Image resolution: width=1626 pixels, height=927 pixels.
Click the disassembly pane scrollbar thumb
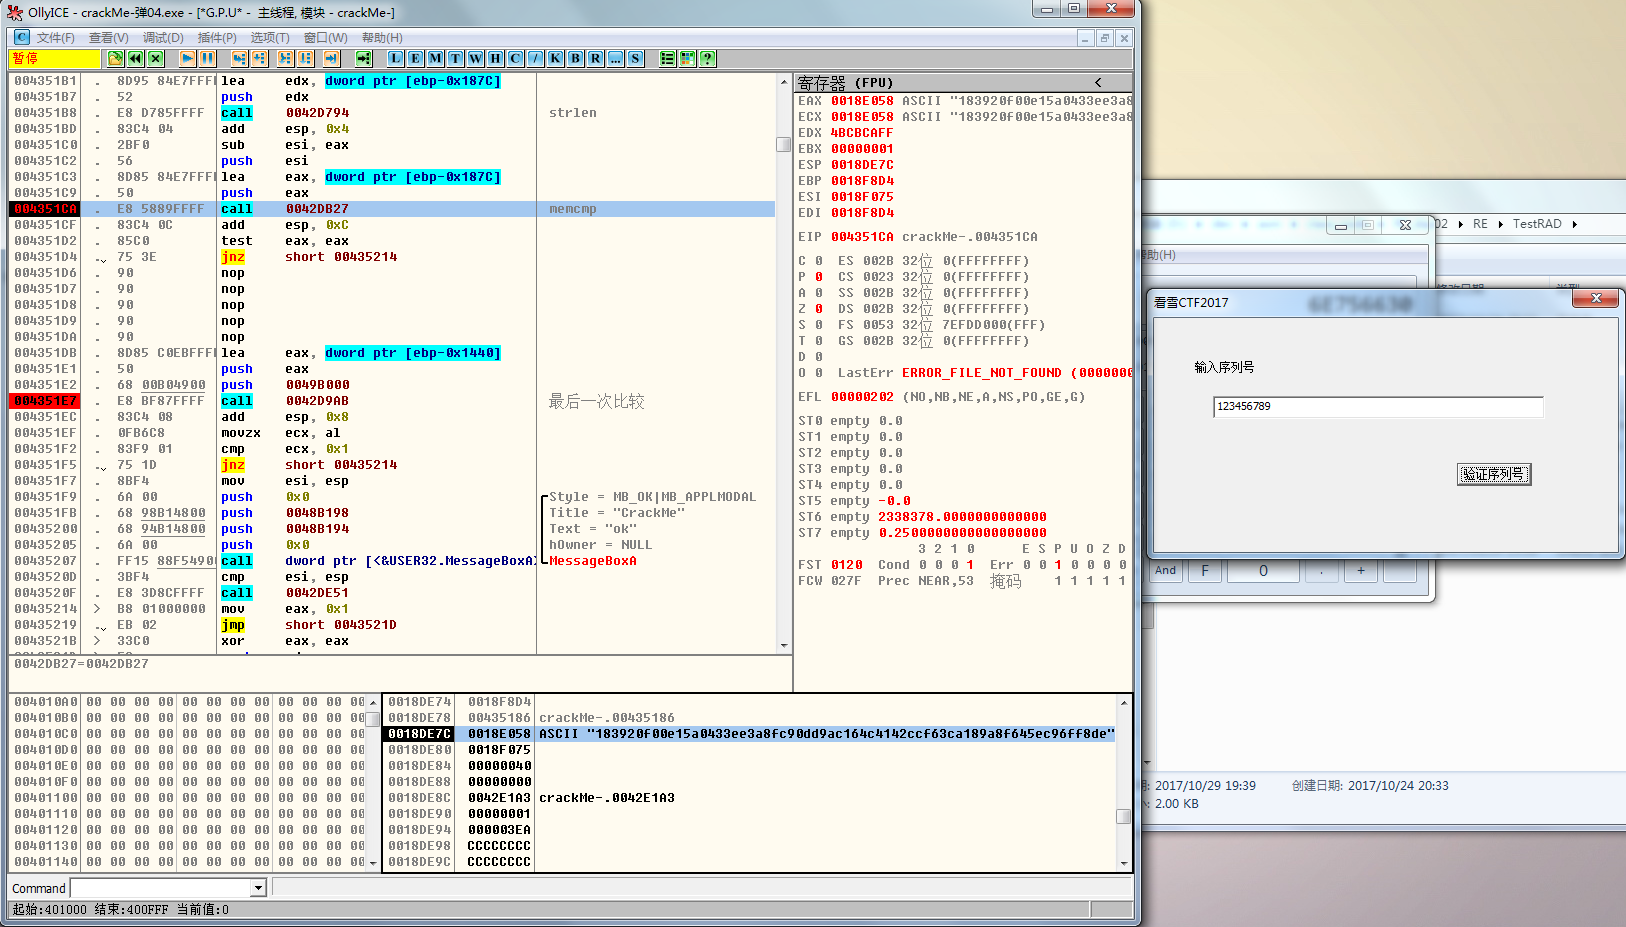pos(784,144)
